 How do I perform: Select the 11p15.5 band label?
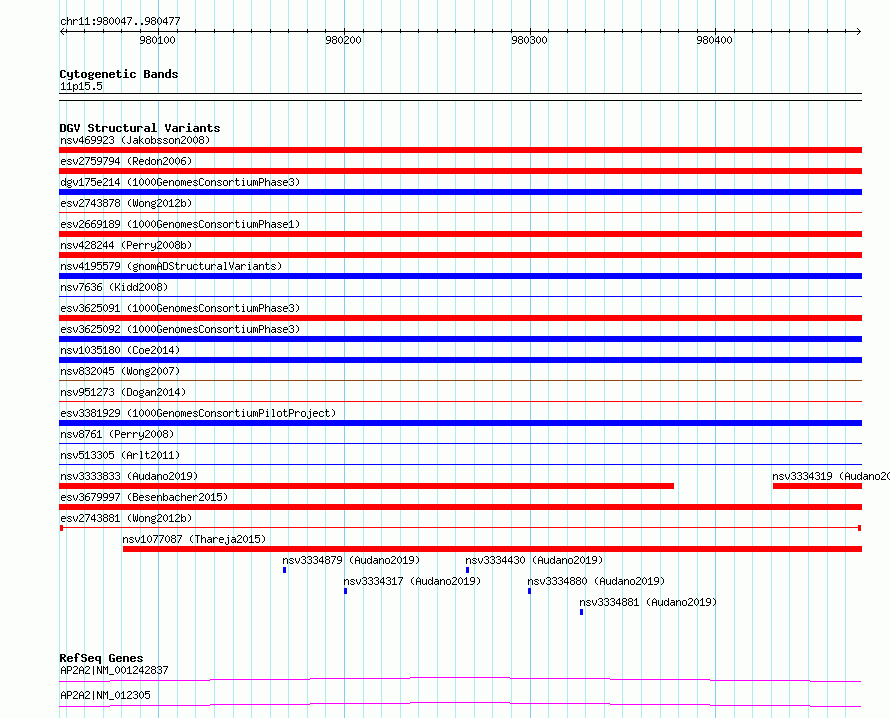81,86
